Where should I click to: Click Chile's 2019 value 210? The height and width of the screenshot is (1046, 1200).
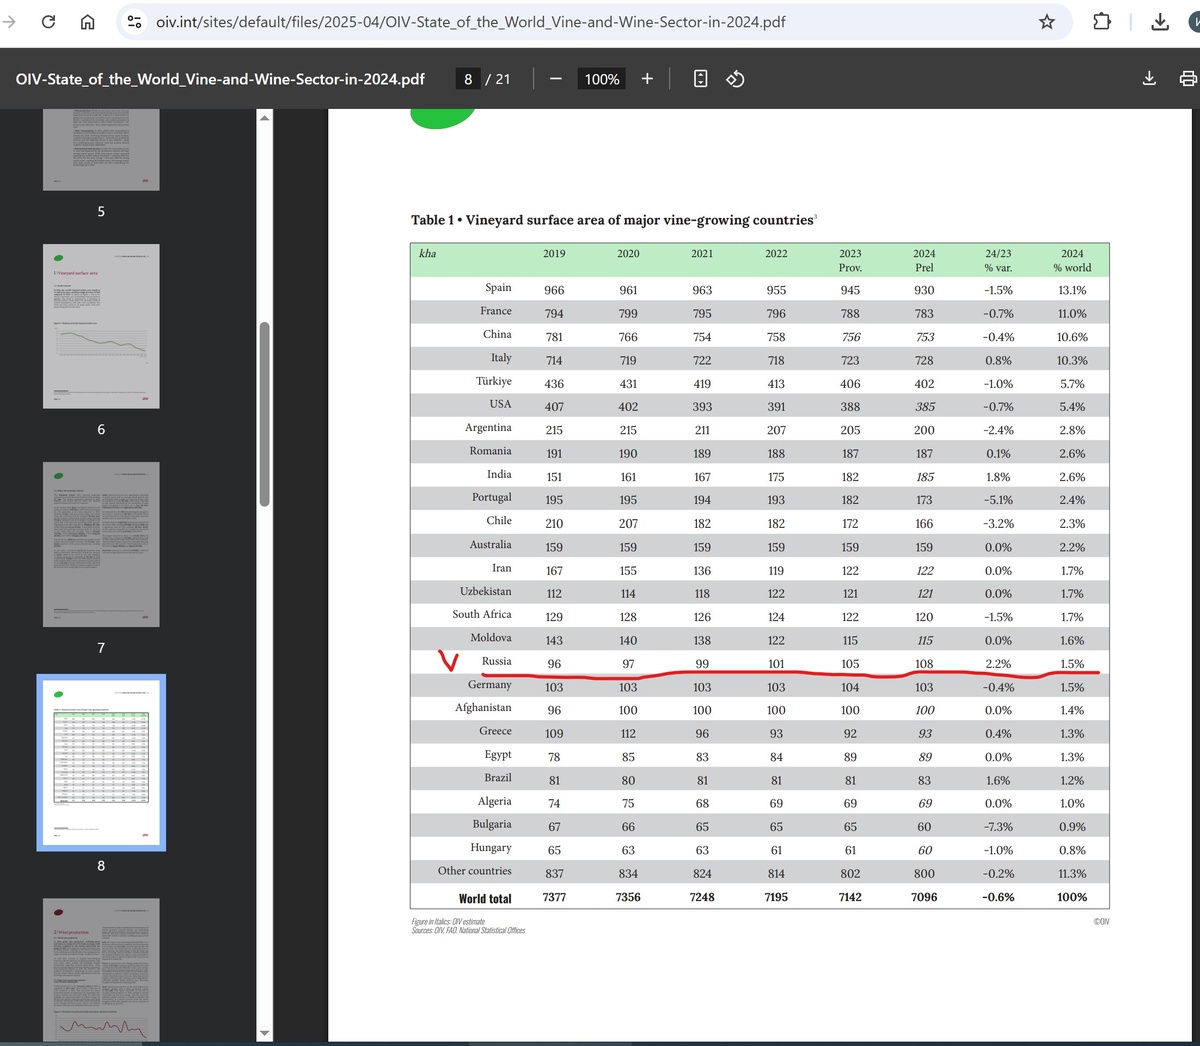554,524
